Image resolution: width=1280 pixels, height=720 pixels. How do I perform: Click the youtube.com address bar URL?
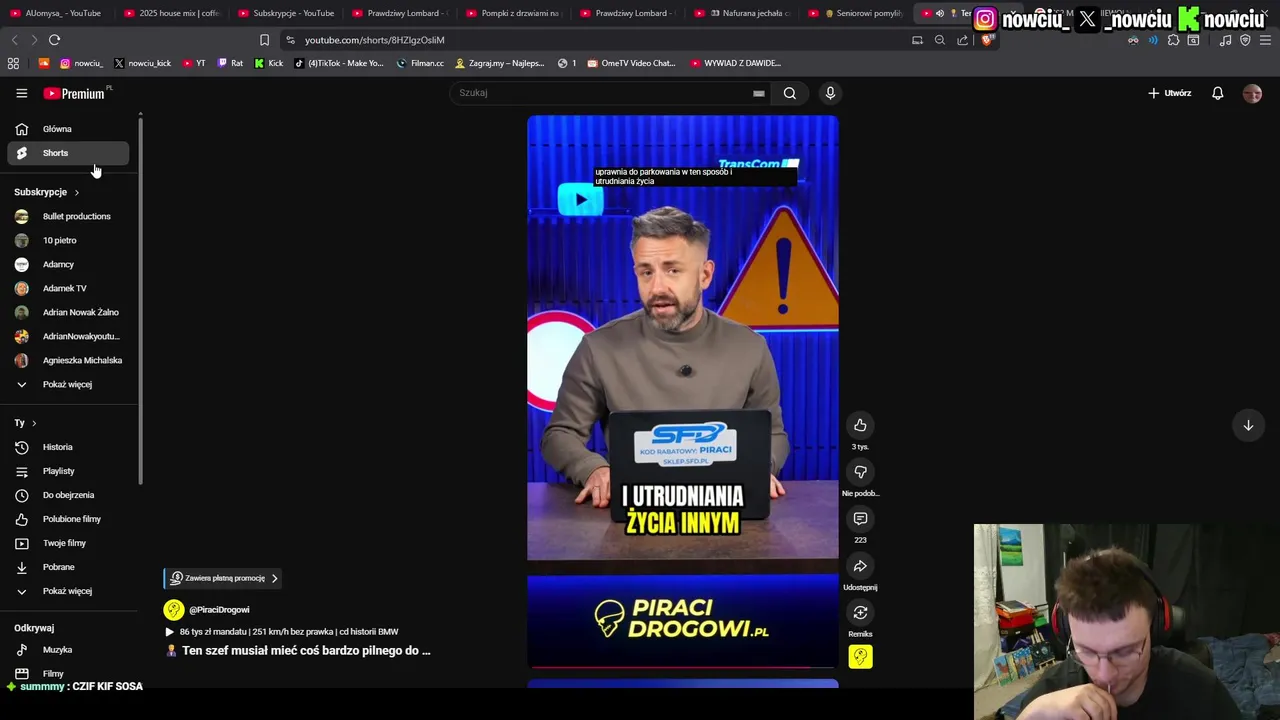pyautogui.click(x=375, y=40)
